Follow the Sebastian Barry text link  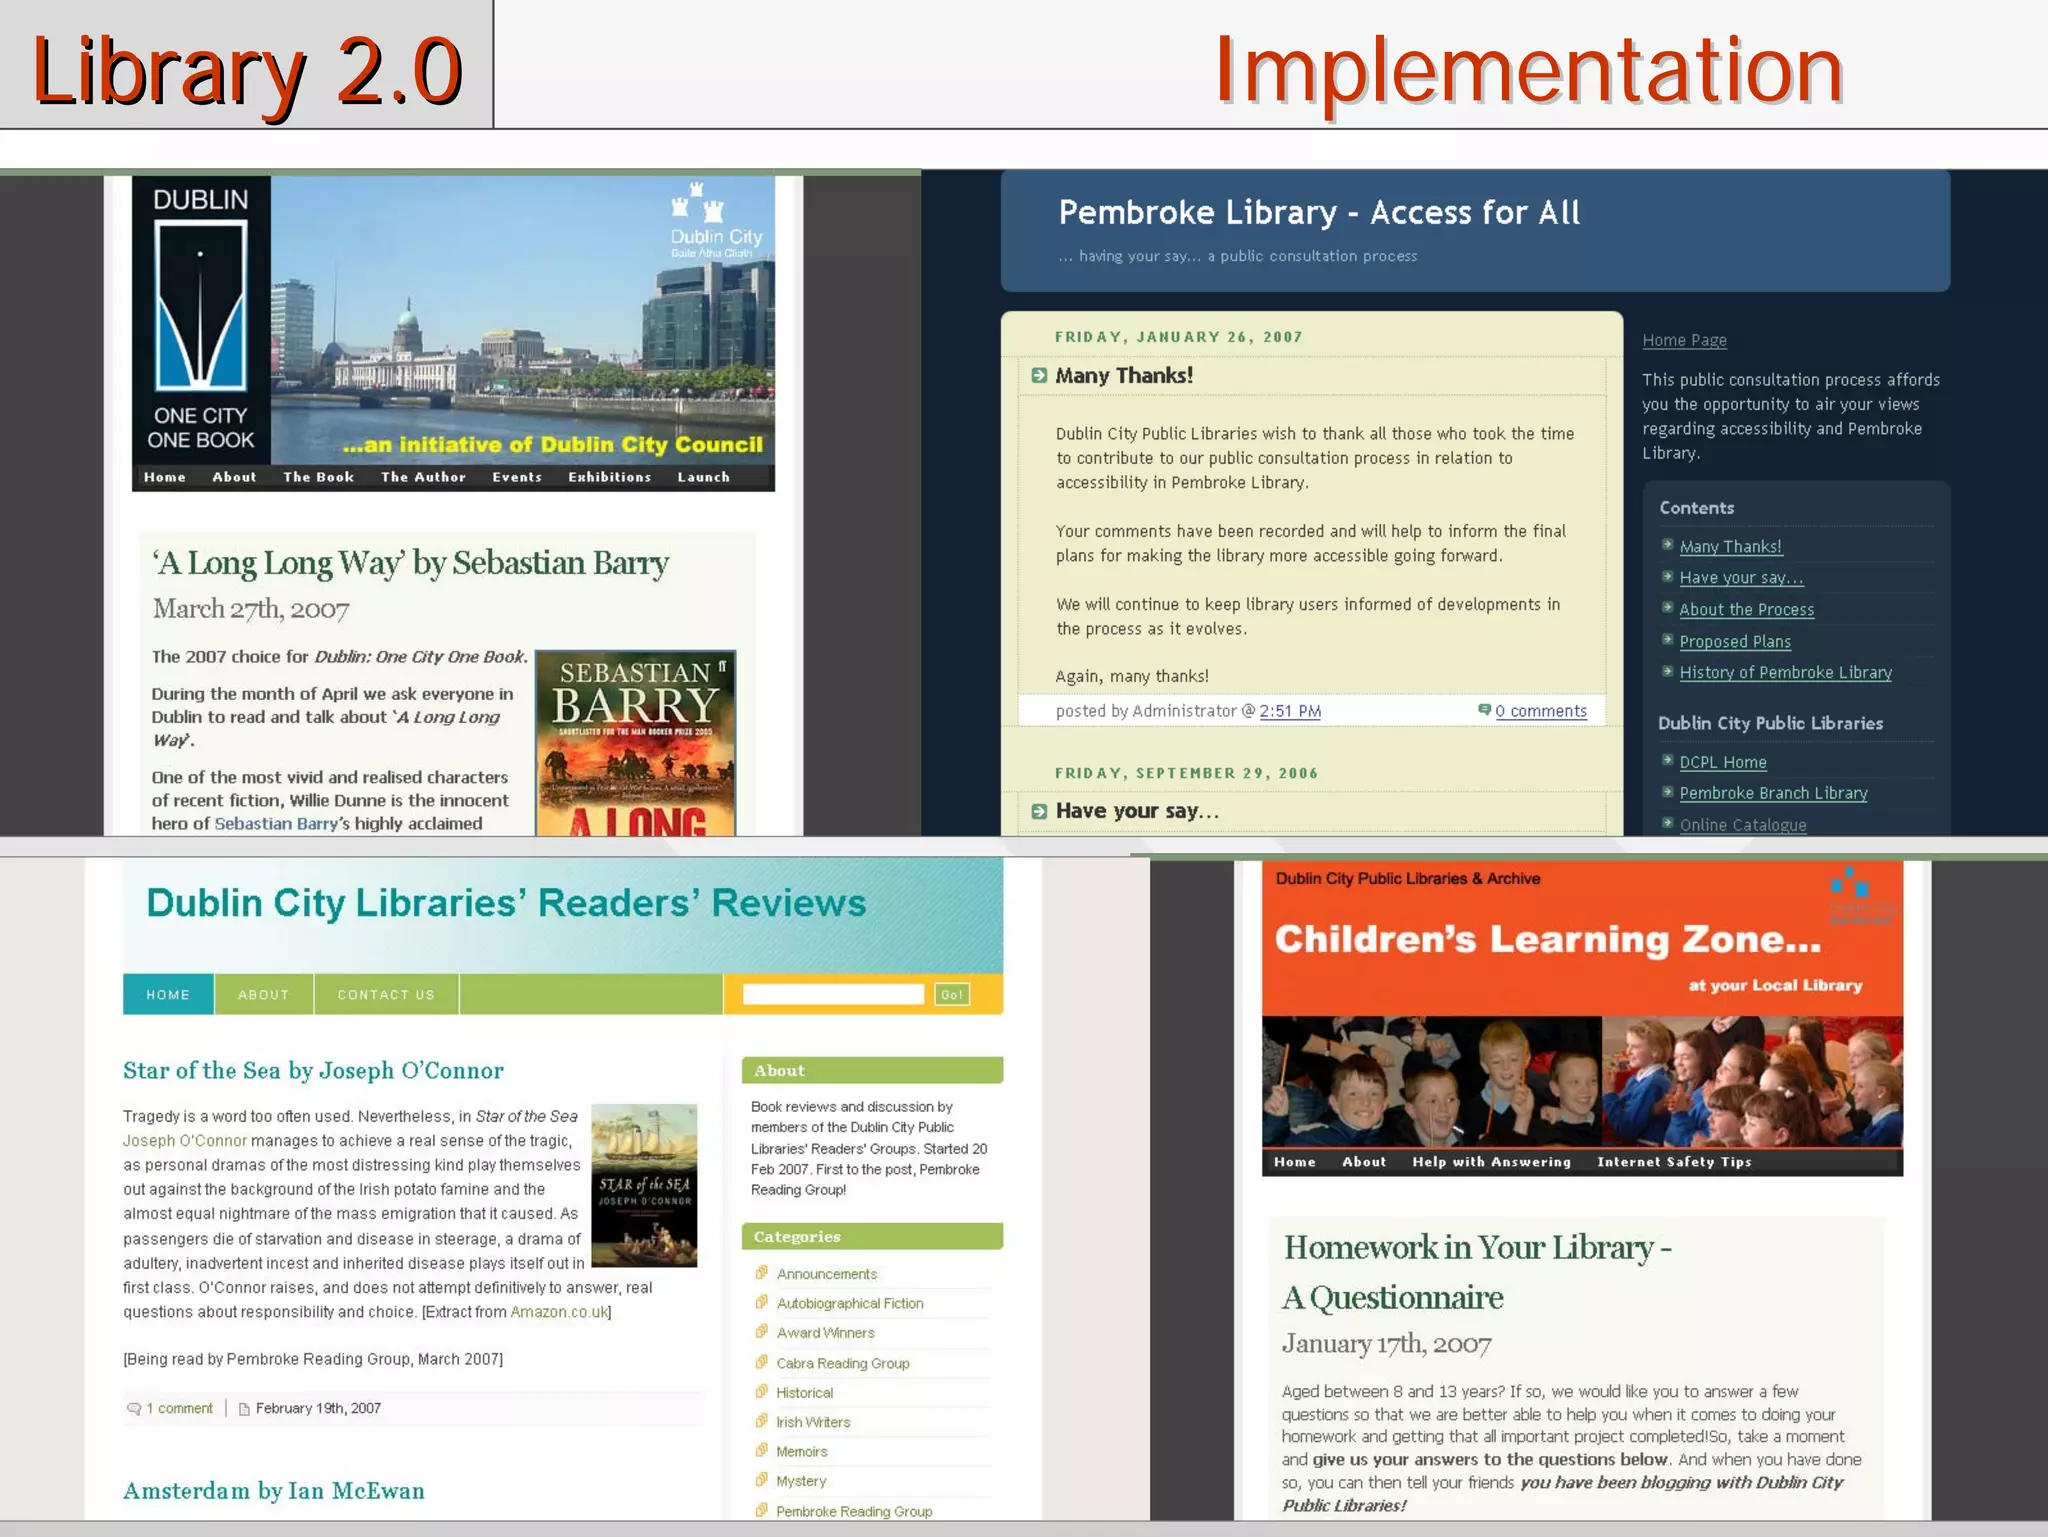point(276,823)
